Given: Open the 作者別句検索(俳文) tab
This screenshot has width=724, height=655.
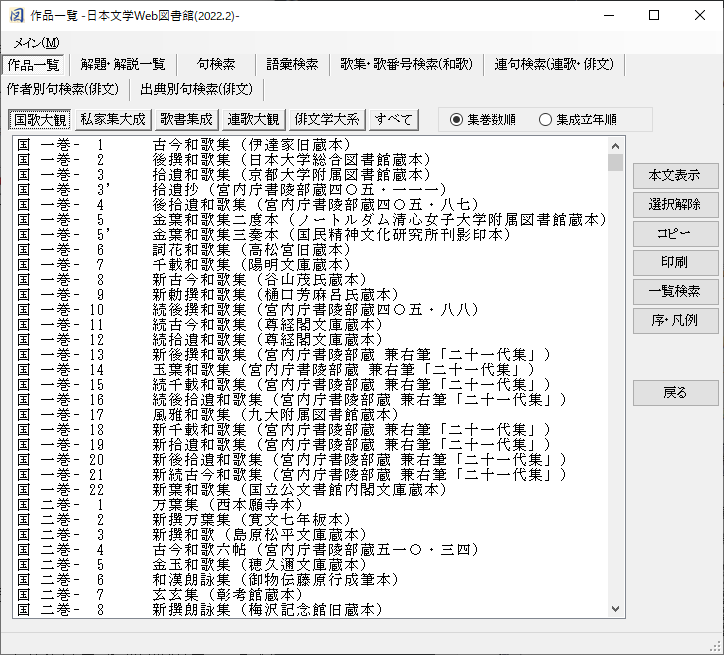Looking at the screenshot, I should click(63, 89).
